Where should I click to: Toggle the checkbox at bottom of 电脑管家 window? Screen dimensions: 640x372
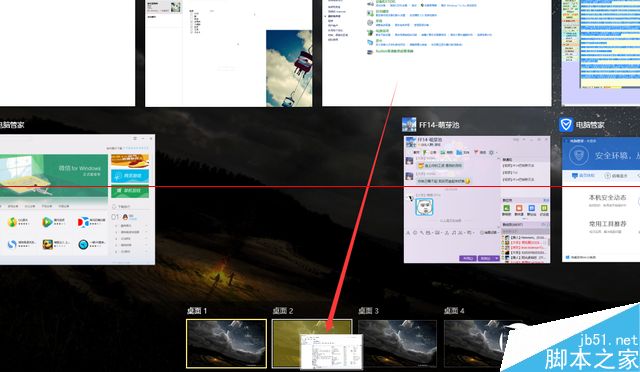[568, 258]
